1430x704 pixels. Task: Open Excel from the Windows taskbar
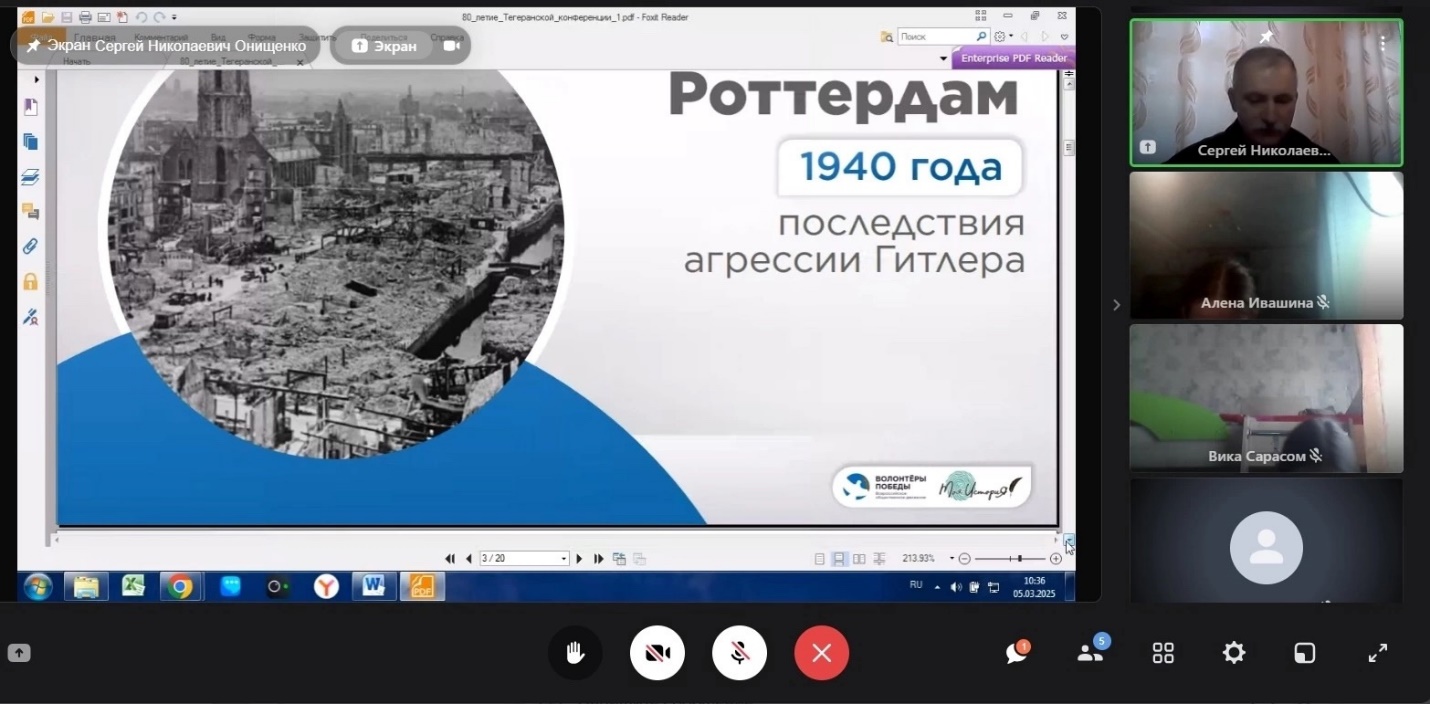pyautogui.click(x=134, y=586)
